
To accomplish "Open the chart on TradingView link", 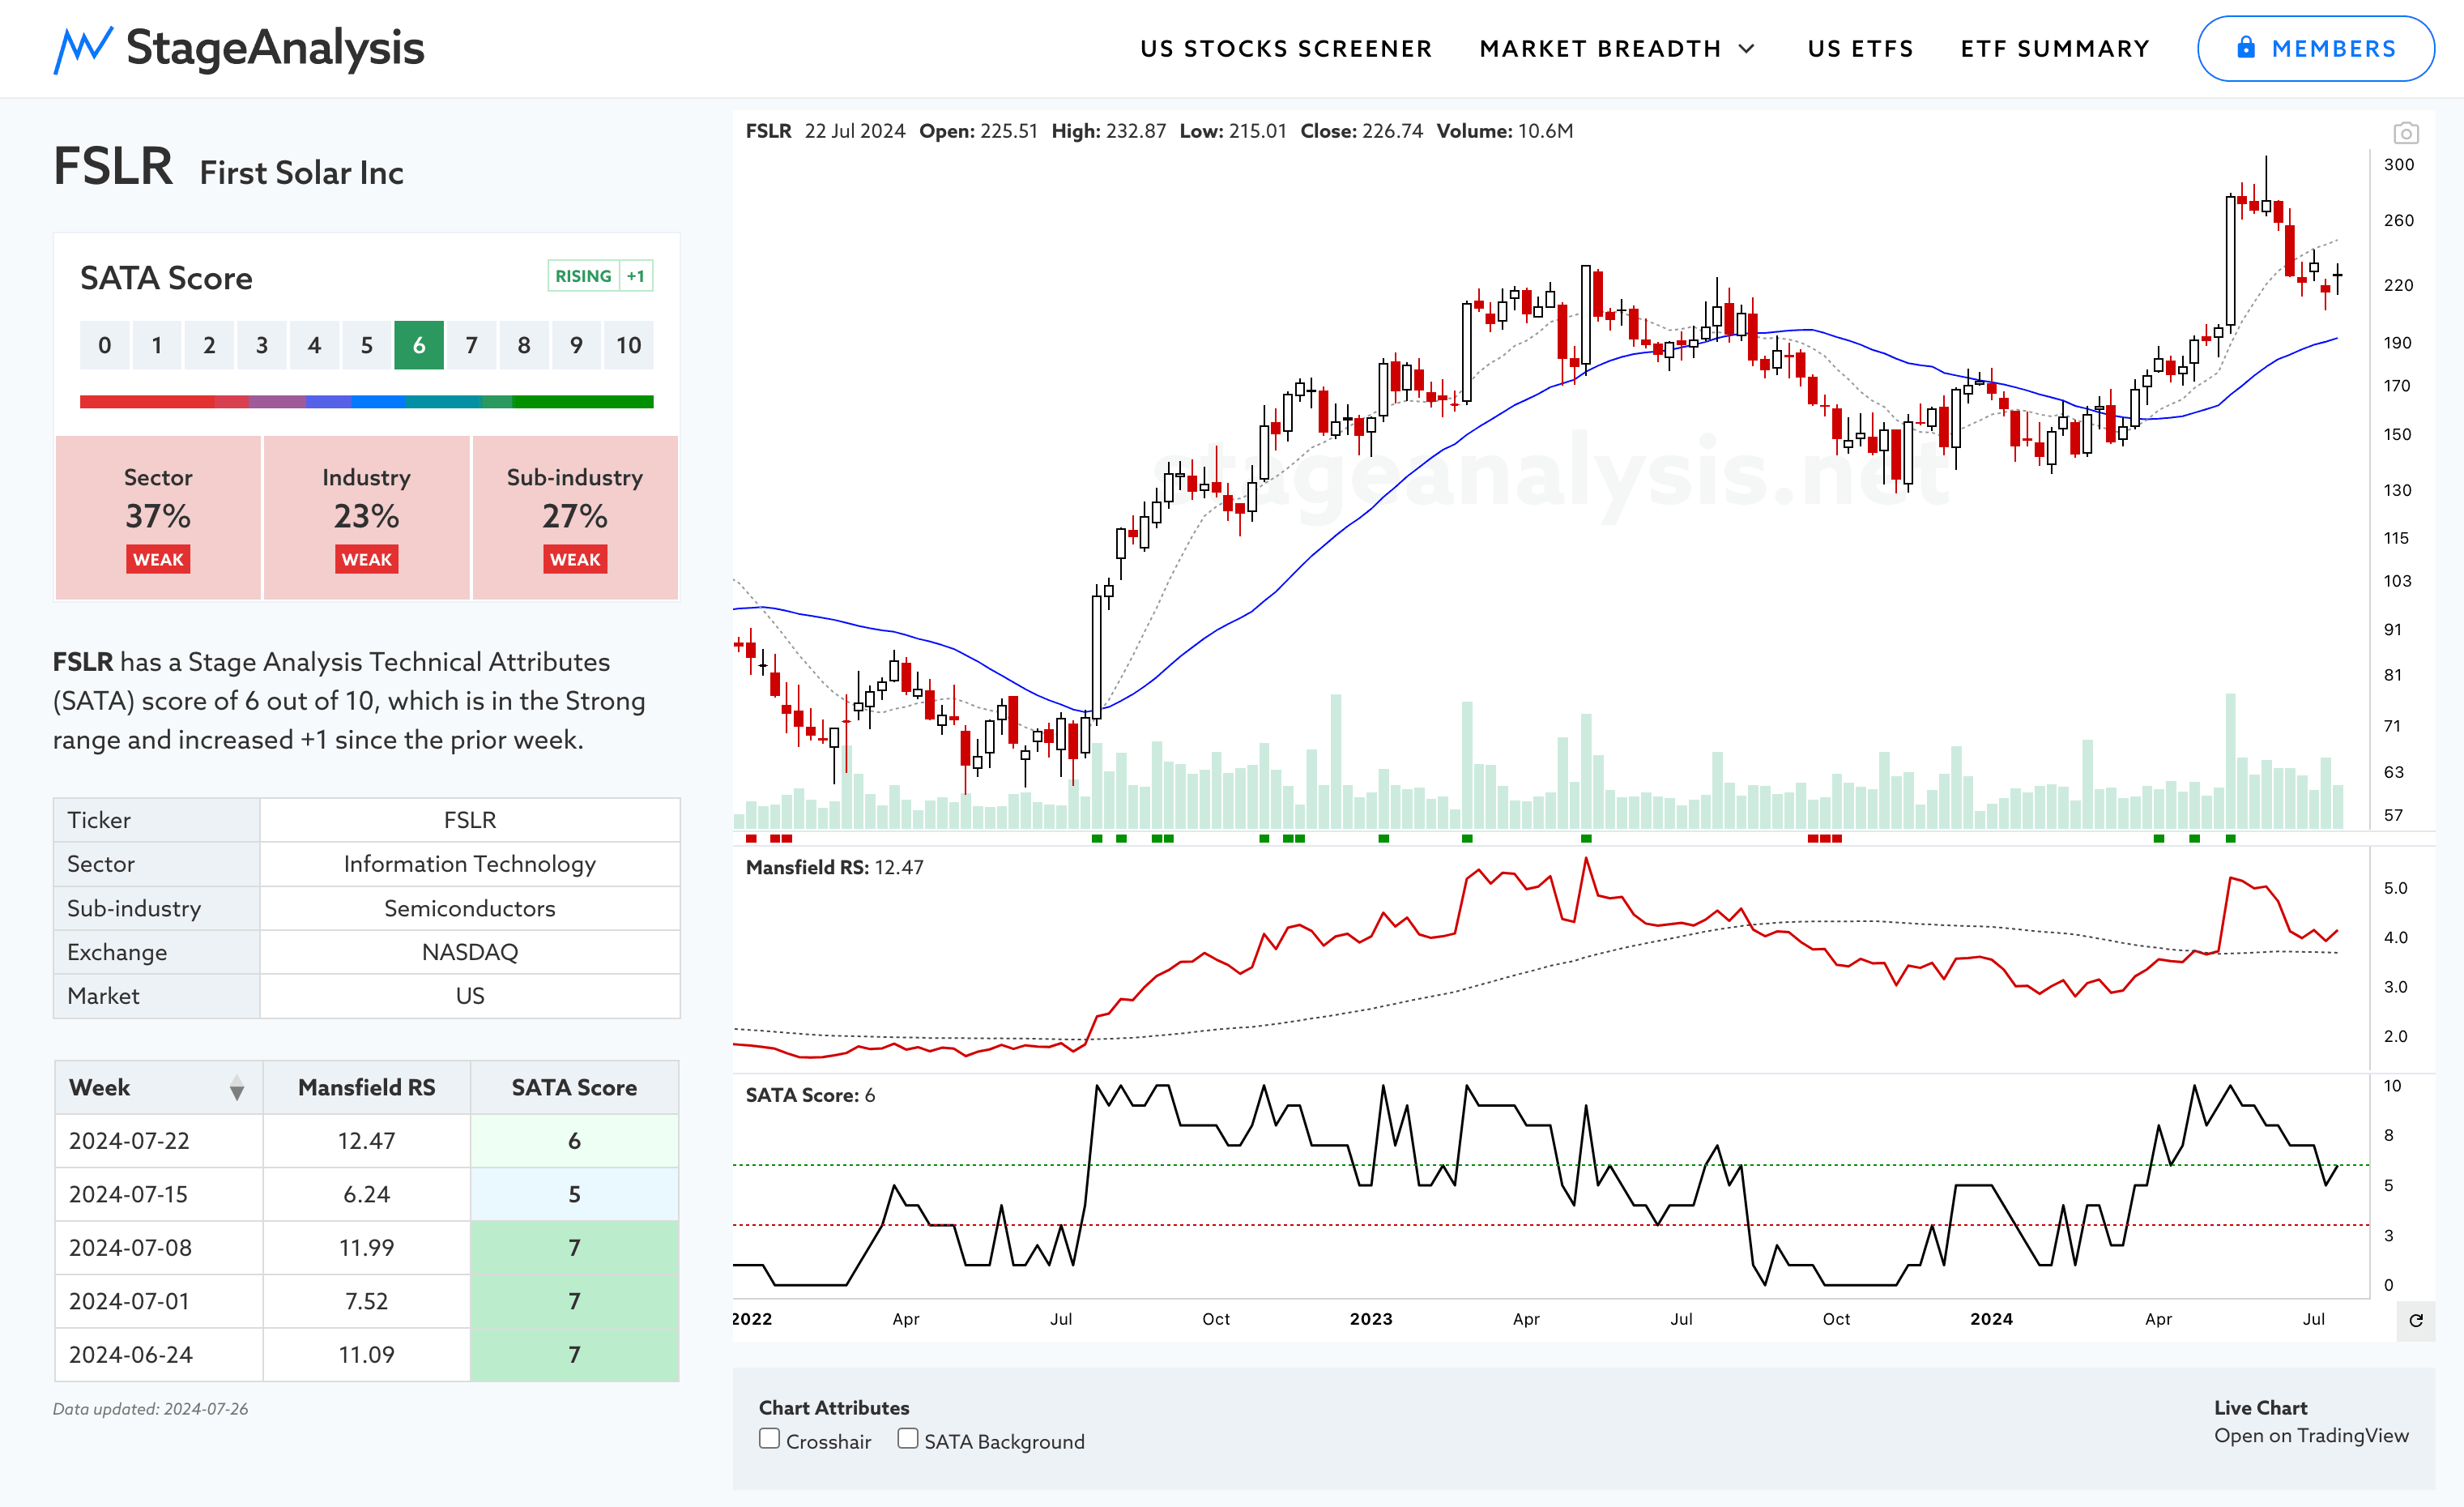I will pyautogui.click(x=2311, y=1435).
